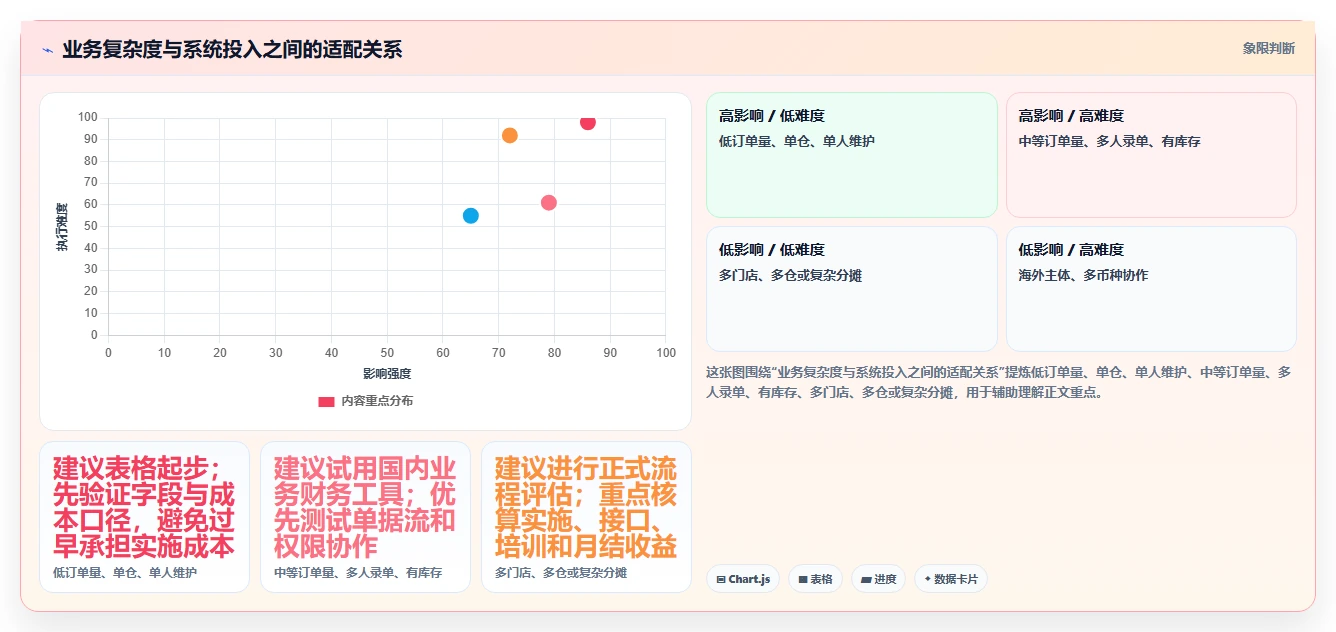Screen dimensions: 1336x632
Task: Click the 表格 tag chip
Action: 815,579
